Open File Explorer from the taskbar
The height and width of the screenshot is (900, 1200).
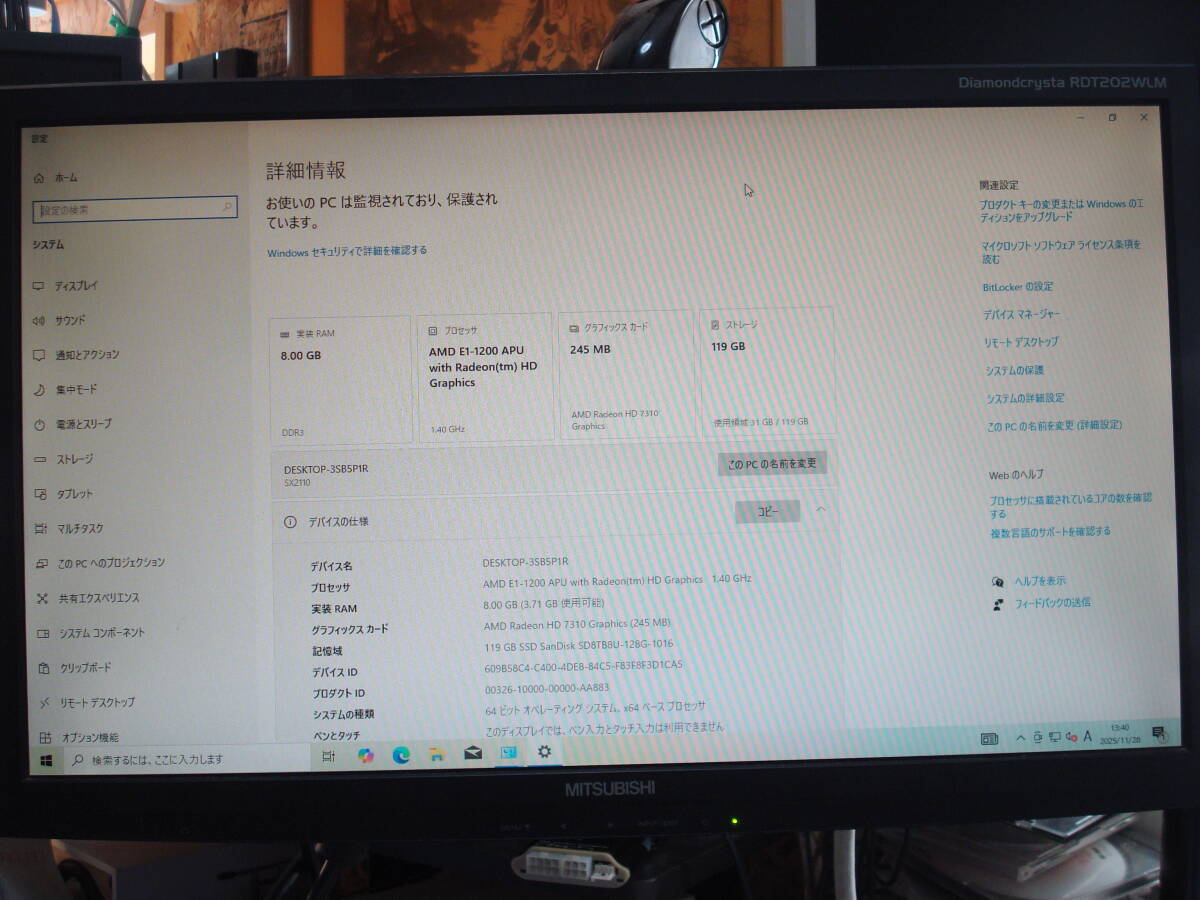(x=437, y=755)
